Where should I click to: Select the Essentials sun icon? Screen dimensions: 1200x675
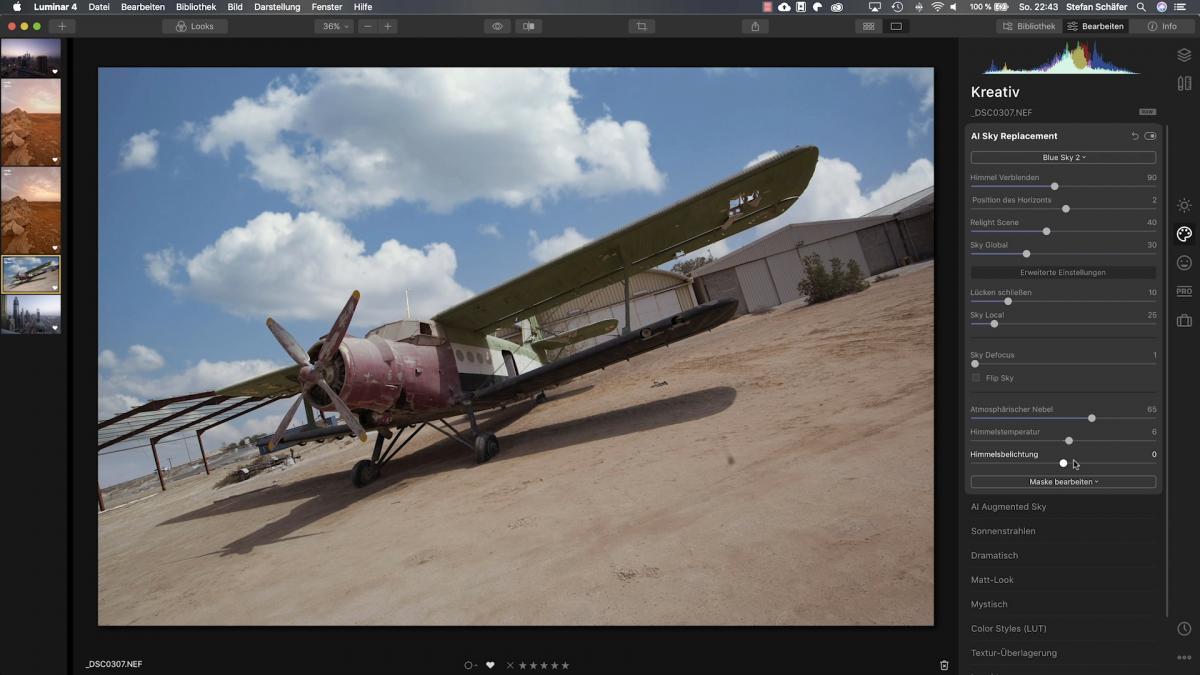[x=1184, y=205]
